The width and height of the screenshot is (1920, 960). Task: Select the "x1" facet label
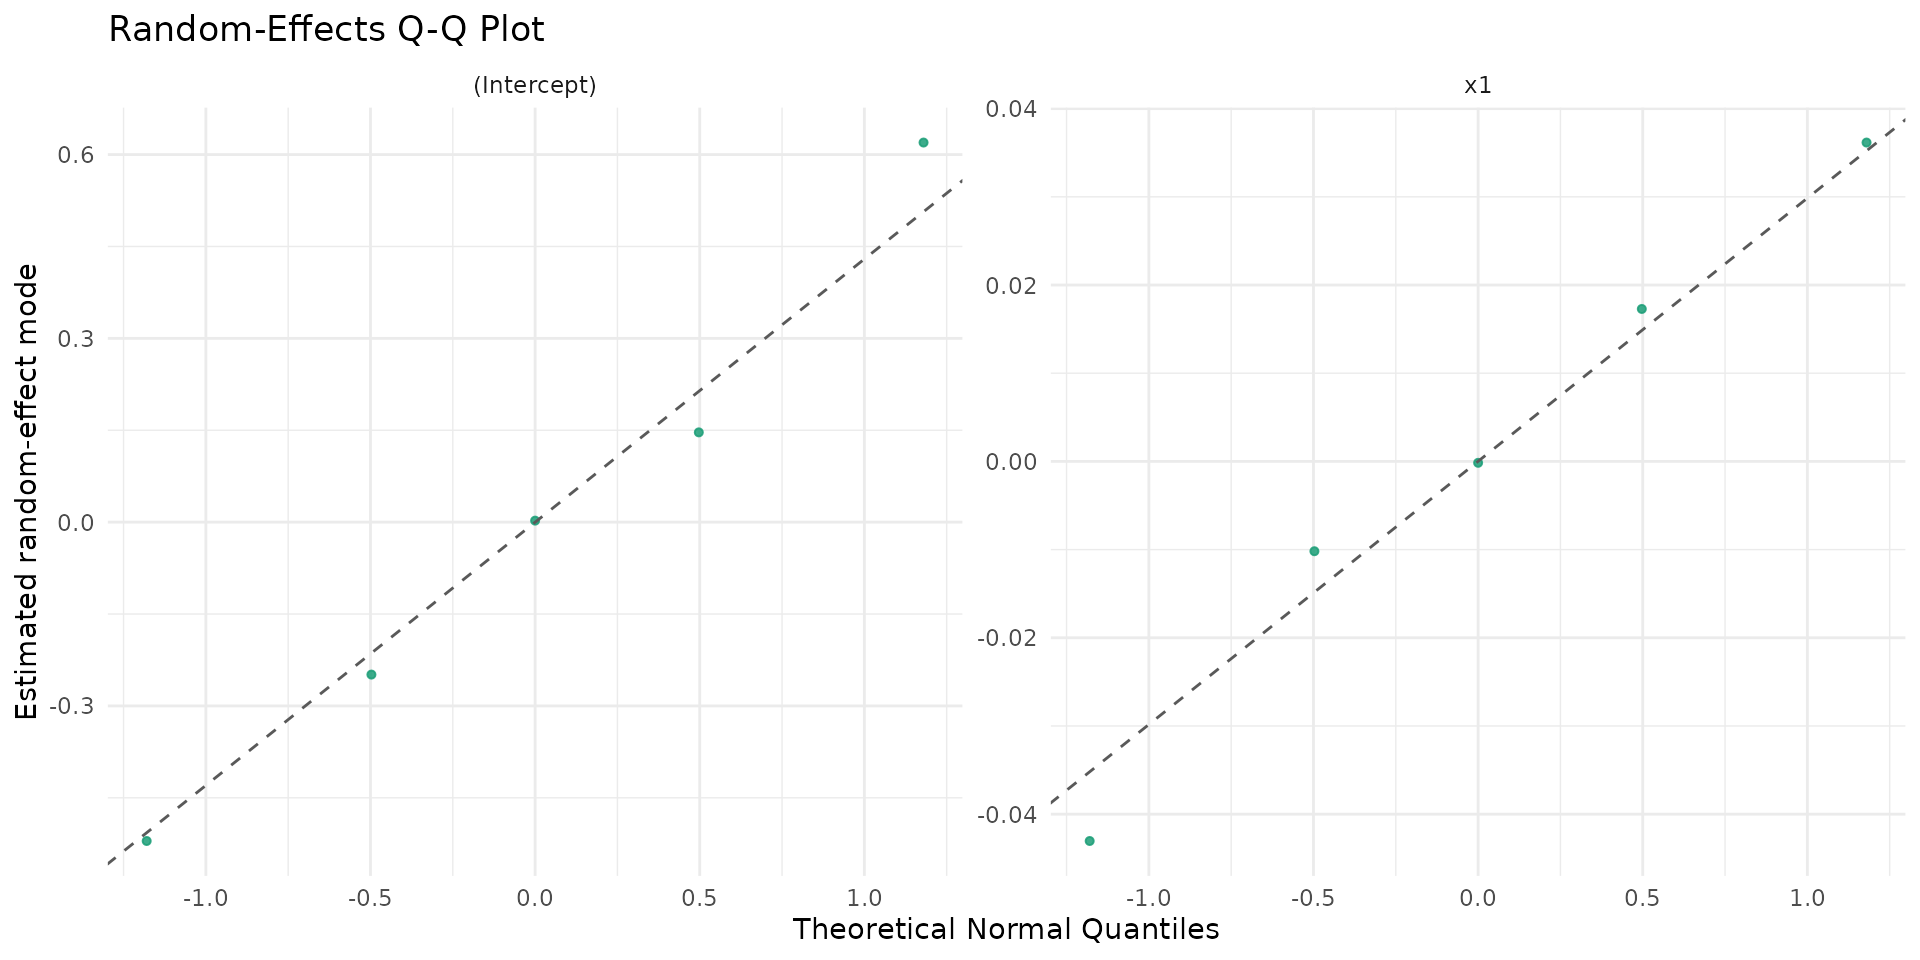click(x=1477, y=86)
